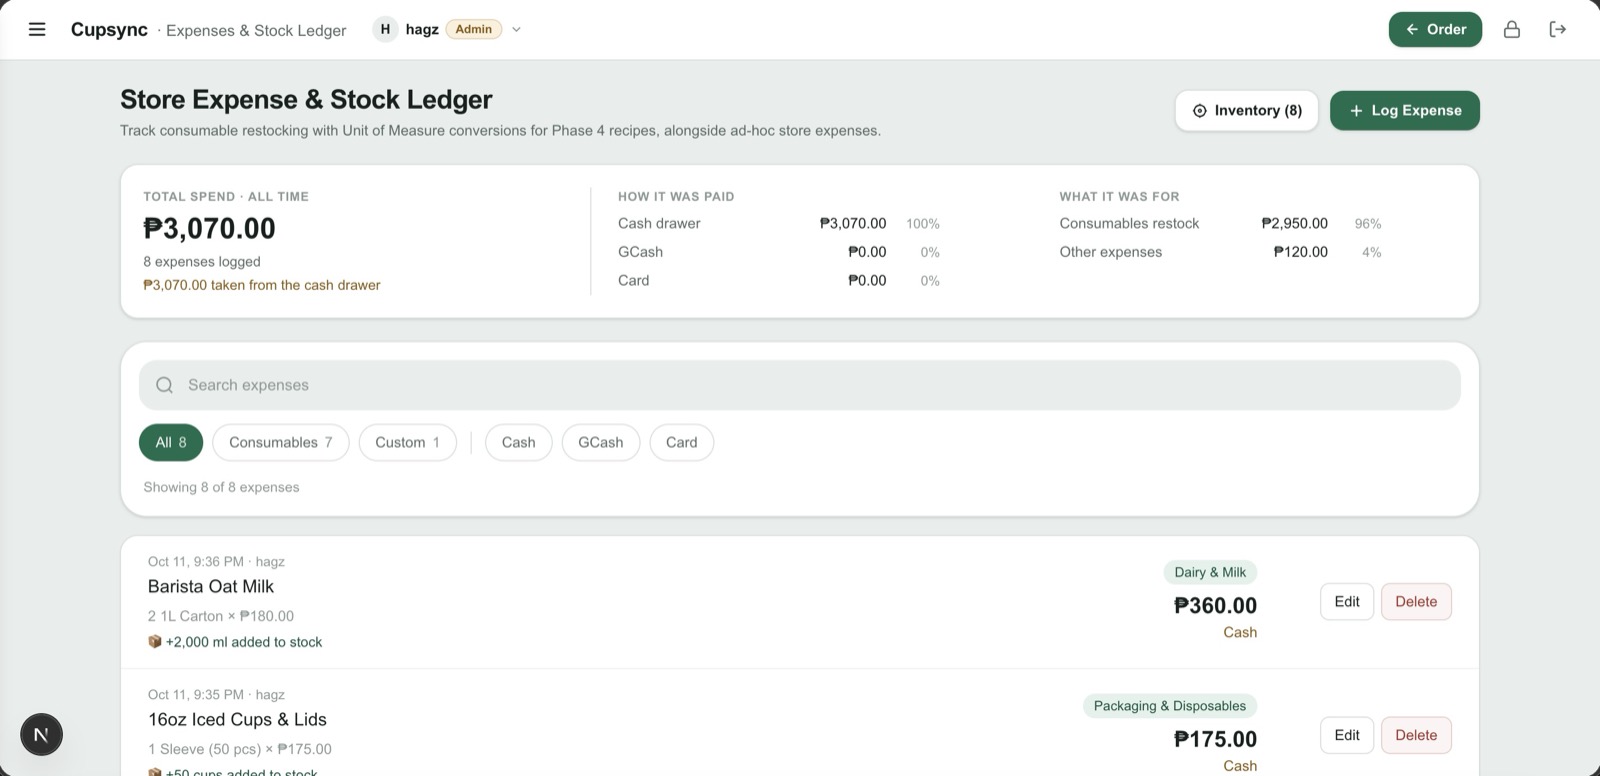Edit the Barista Oat Milk expense
The width and height of the screenshot is (1600, 776).
[x=1347, y=602]
